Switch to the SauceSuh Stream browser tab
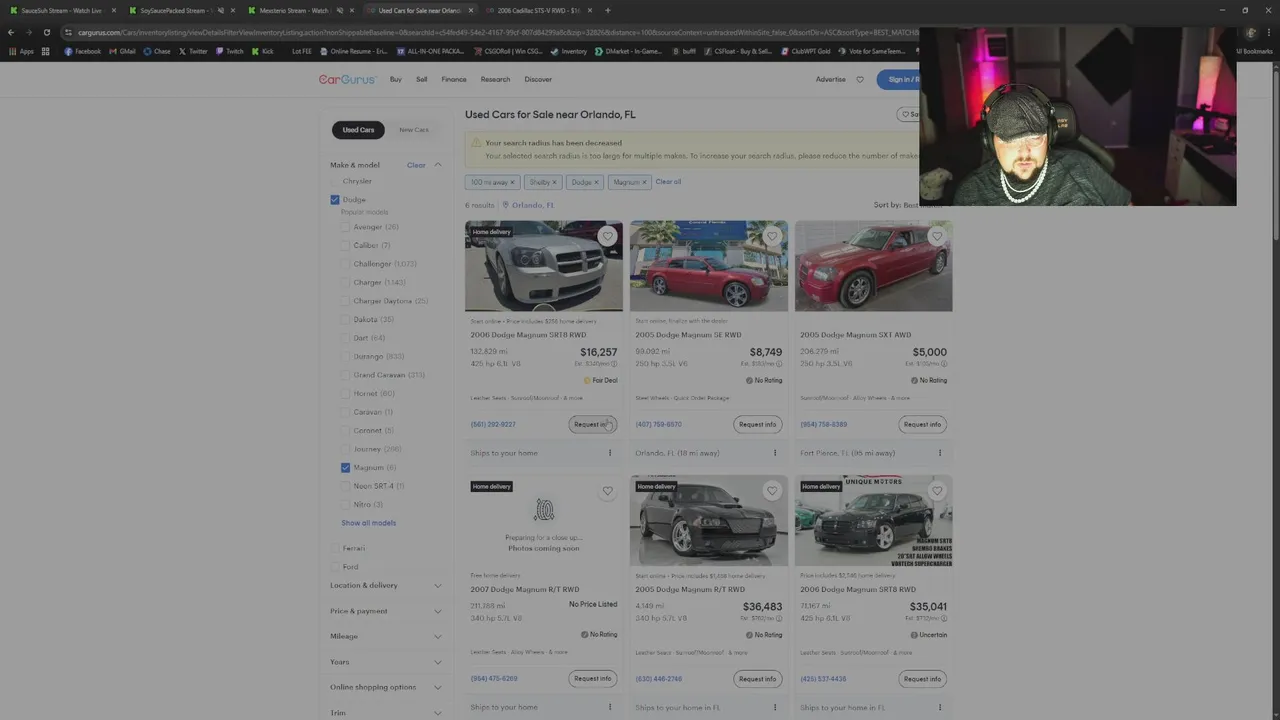Image resolution: width=1280 pixels, height=720 pixels. tap(62, 10)
